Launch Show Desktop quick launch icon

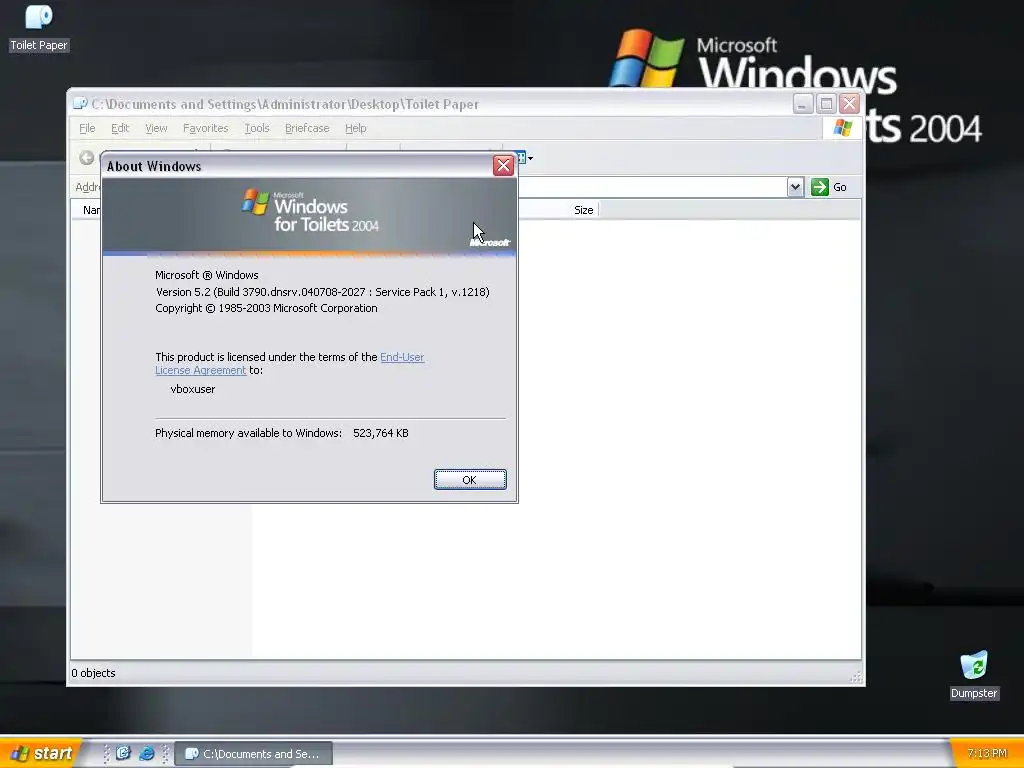[123, 753]
